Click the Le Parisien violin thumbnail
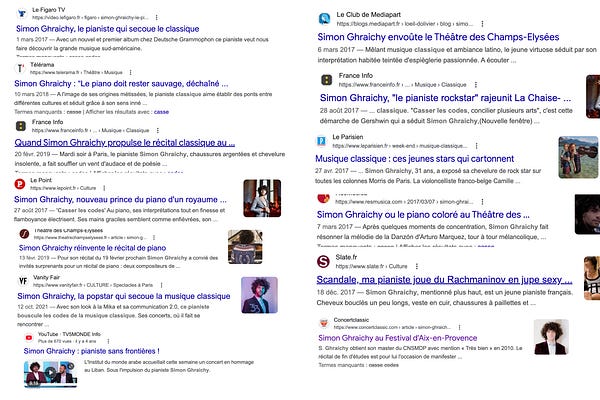This screenshot has width=600, height=400. click(x=578, y=157)
